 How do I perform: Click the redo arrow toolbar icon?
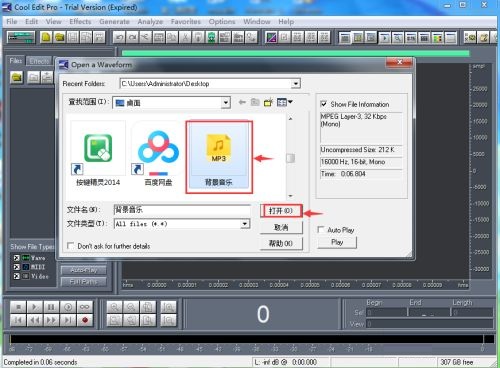[132, 37]
